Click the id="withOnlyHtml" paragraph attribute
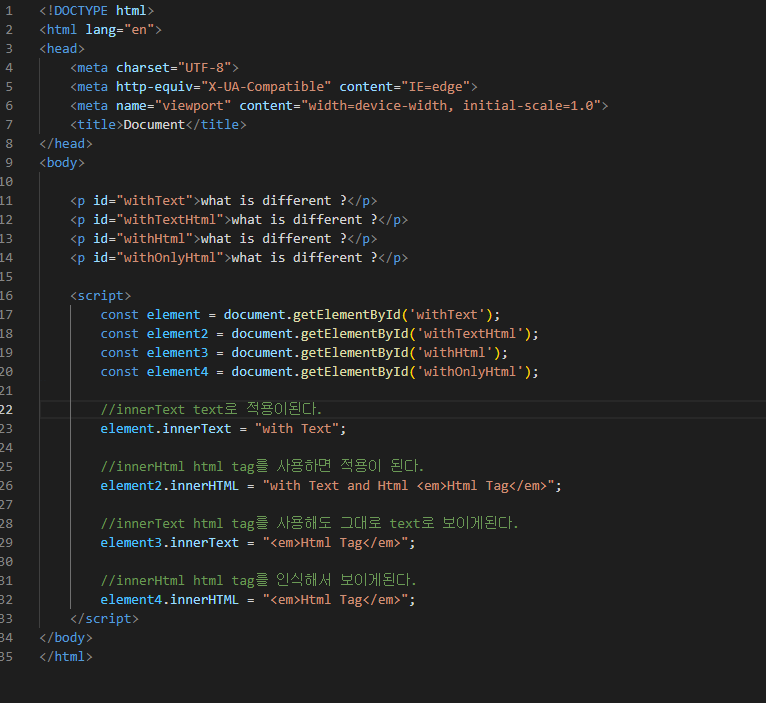 [x=158, y=258]
